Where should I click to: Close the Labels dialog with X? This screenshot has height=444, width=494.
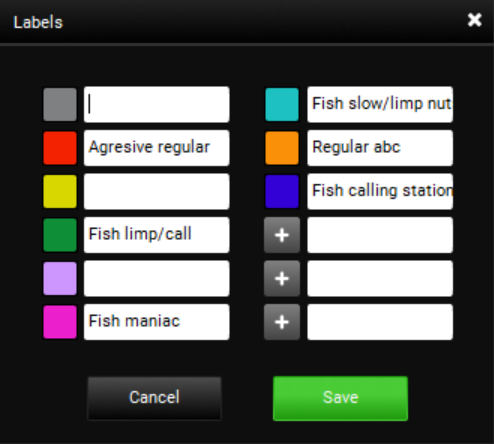click(474, 20)
